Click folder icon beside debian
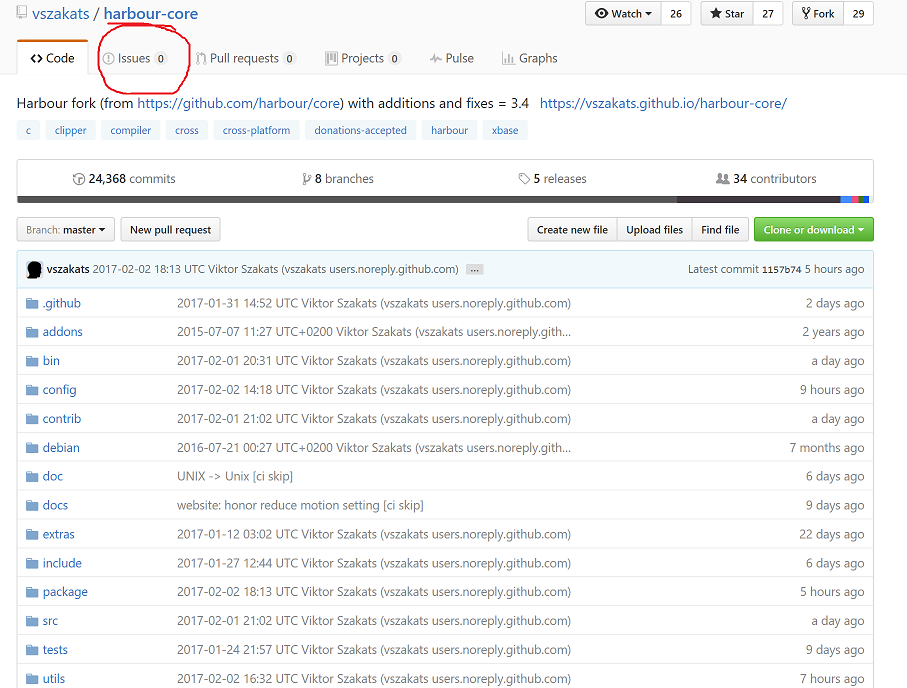This screenshot has width=907, height=688. click(32, 448)
